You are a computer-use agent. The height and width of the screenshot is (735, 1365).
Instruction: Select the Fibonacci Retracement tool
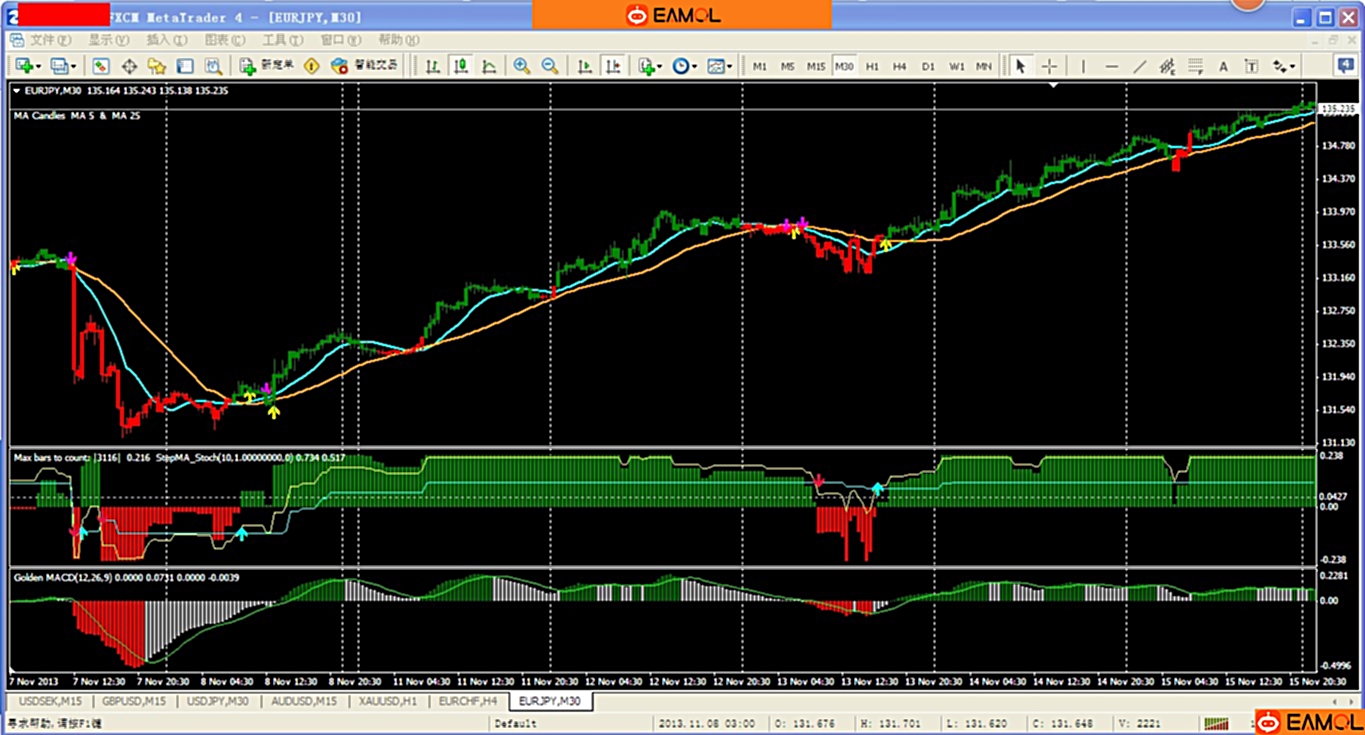click(1195, 66)
